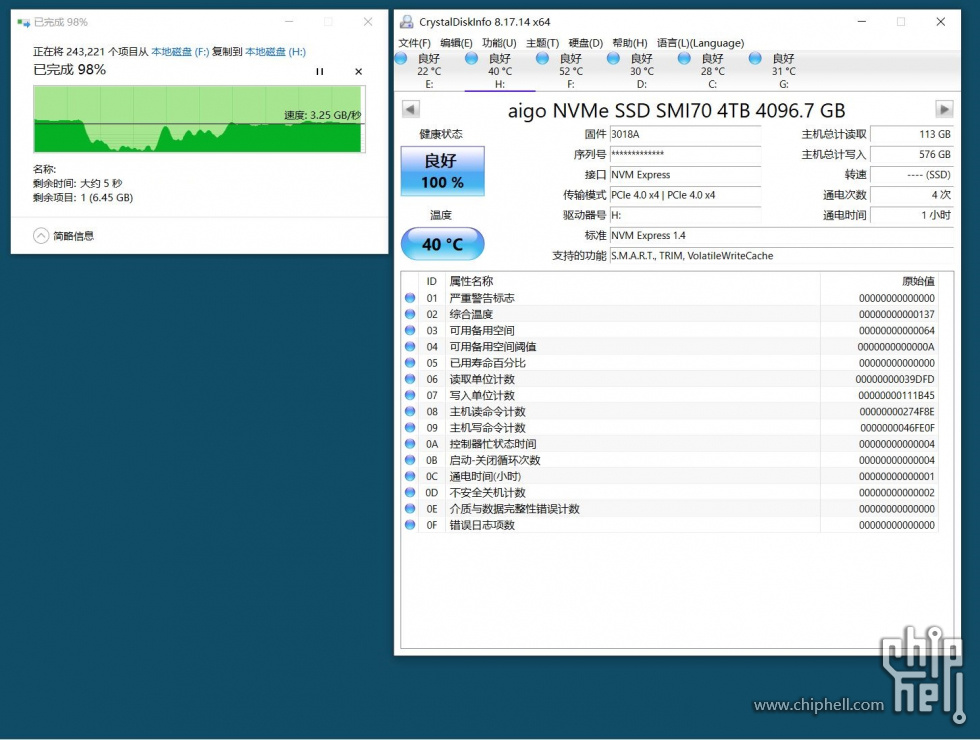This screenshot has height=740, width=980.
Task: Click the ID column header
Action: pyautogui.click(x=431, y=282)
